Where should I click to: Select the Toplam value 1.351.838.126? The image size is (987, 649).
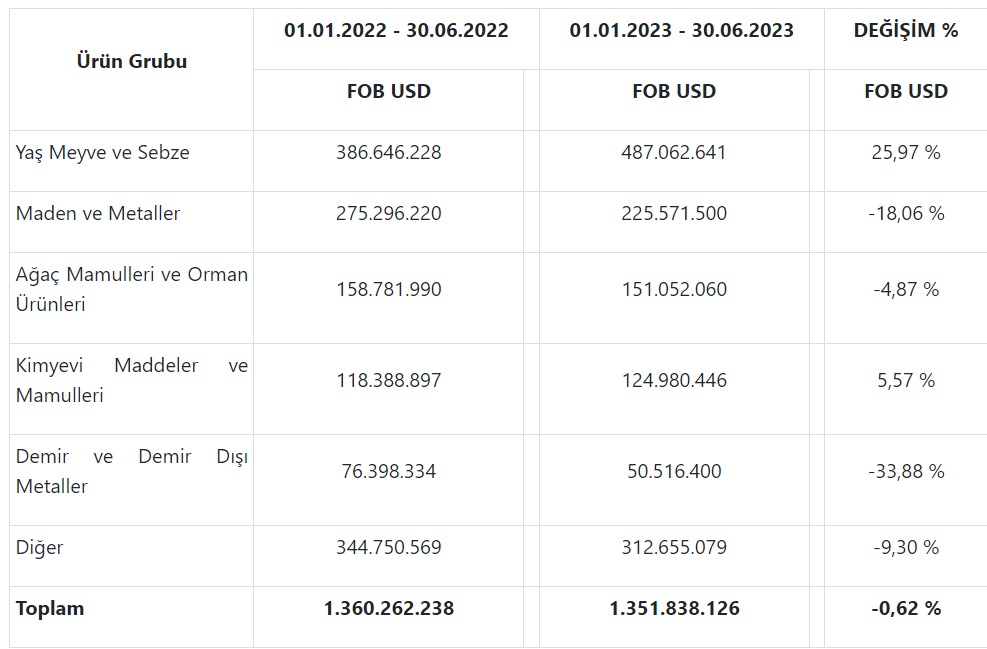pyautogui.click(x=674, y=609)
